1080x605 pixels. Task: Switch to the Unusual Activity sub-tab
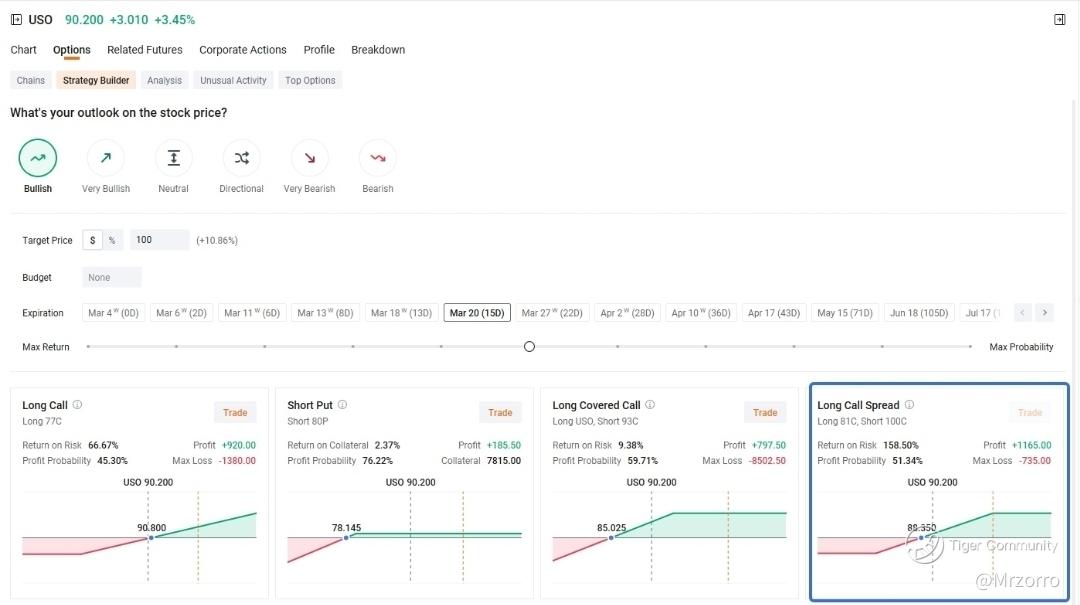tap(233, 80)
